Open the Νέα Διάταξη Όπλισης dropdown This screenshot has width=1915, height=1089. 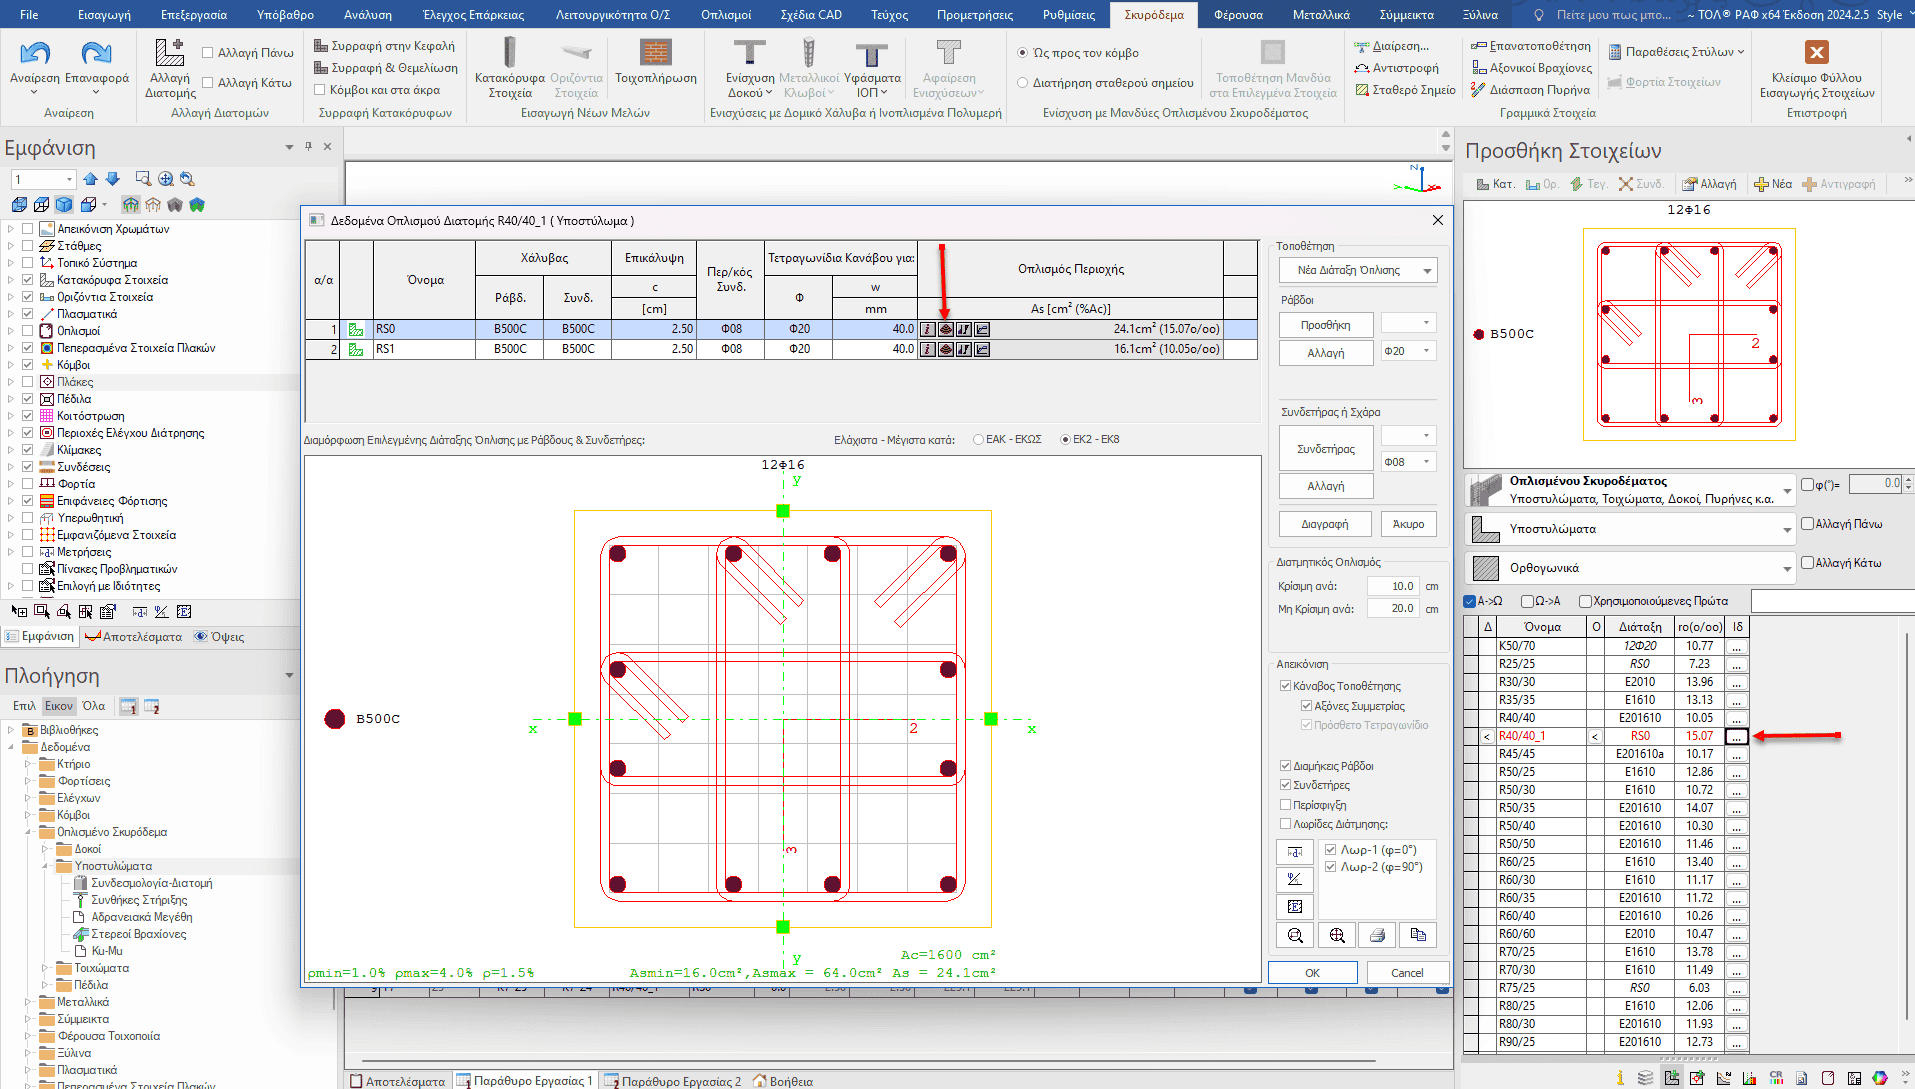click(1358, 270)
